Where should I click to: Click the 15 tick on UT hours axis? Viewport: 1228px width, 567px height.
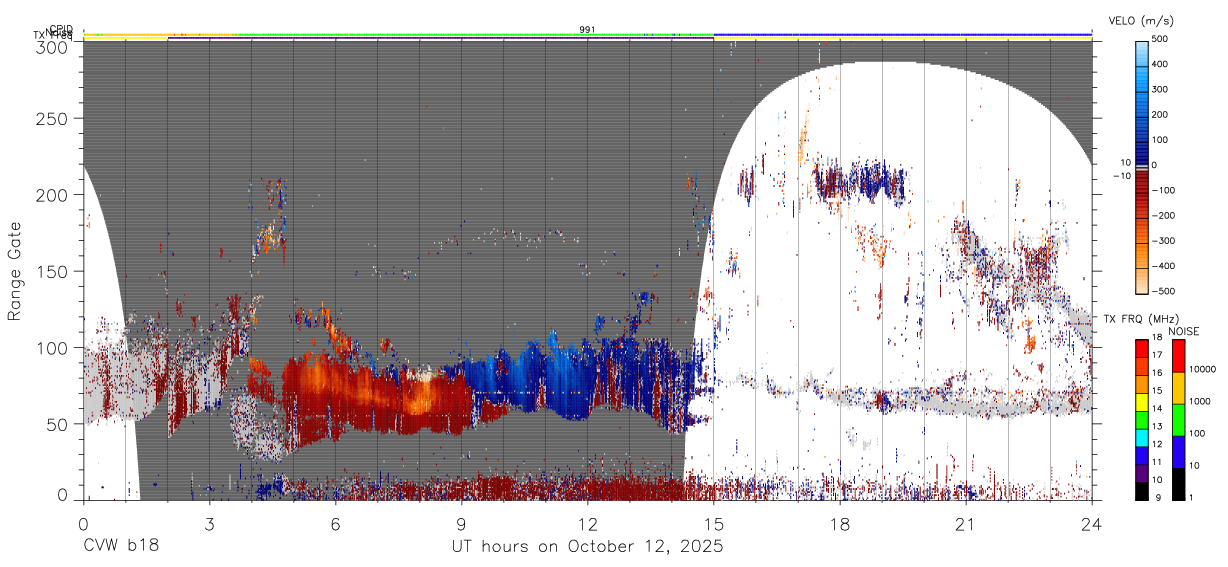[x=714, y=524]
